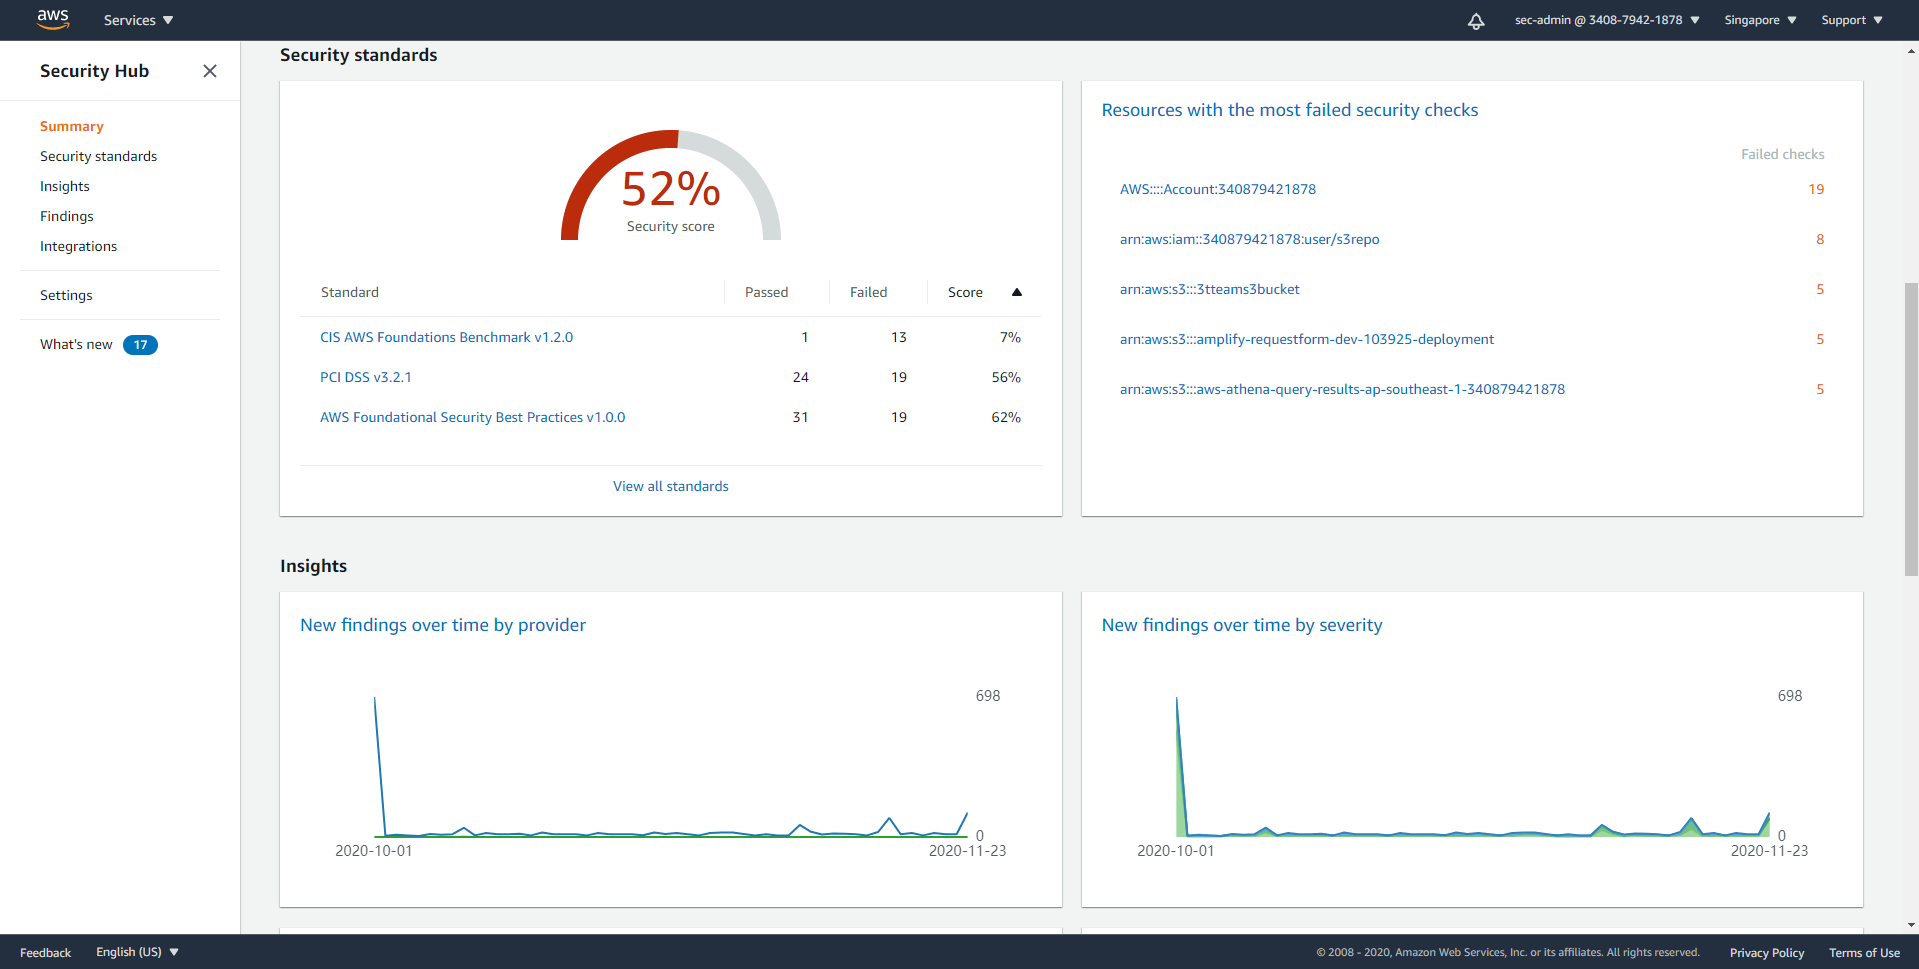Click the page vertical scrollbar thumb
Screen dimensions: 1919x969
click(x=1912, y=430)
